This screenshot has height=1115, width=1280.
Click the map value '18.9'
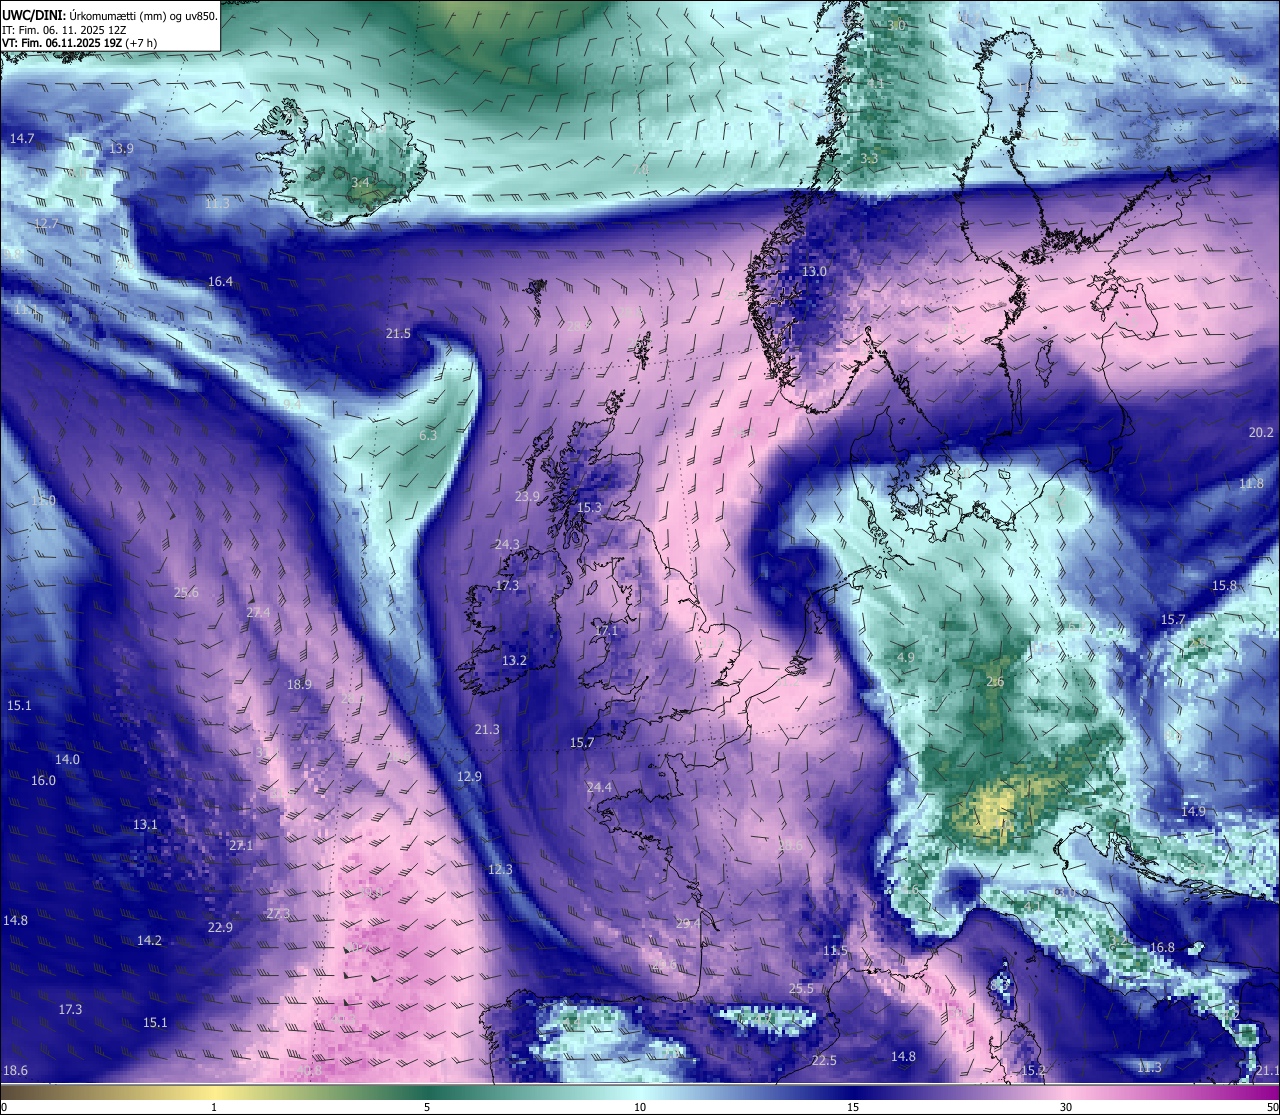(299, 685)
